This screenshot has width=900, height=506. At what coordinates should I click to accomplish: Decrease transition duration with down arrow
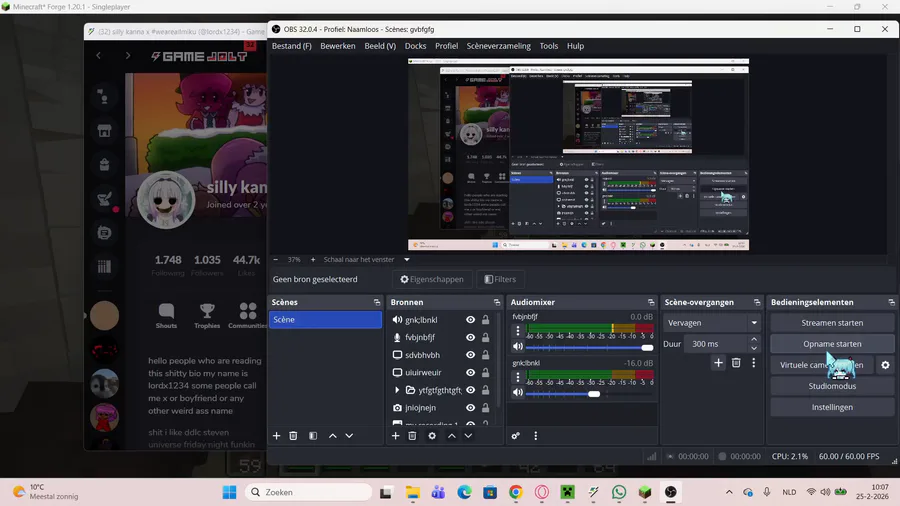pyautogui.click(x=754, y=348)
